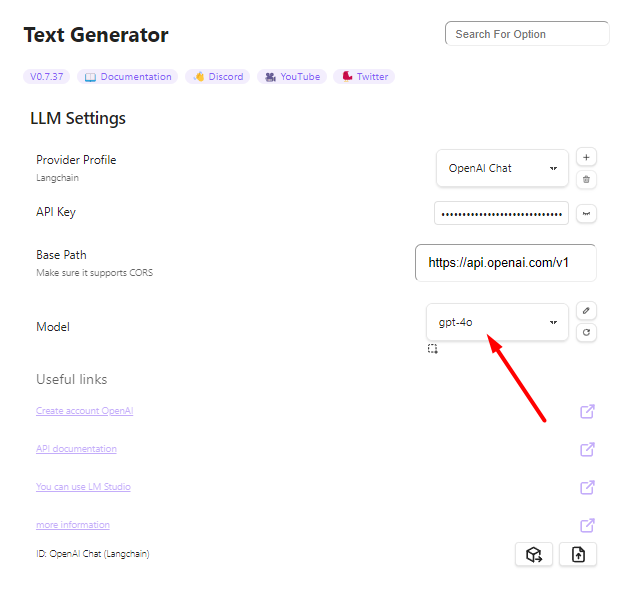Follow the You can use LM Studio link
This screenshot has height=591, width=631.
pos(83,487)
